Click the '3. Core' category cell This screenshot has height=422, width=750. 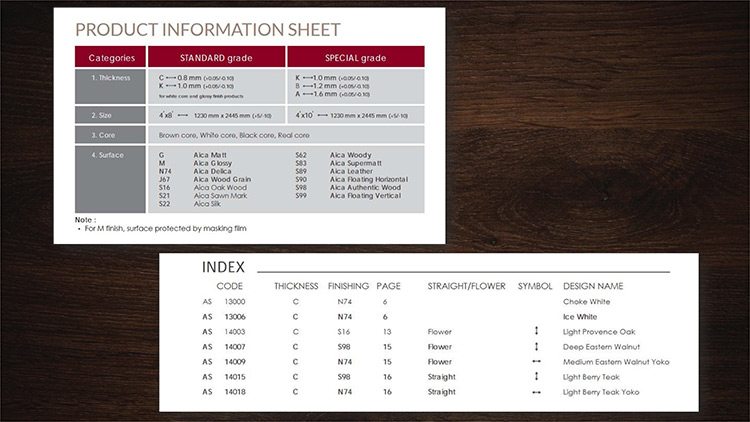point(111,135)
